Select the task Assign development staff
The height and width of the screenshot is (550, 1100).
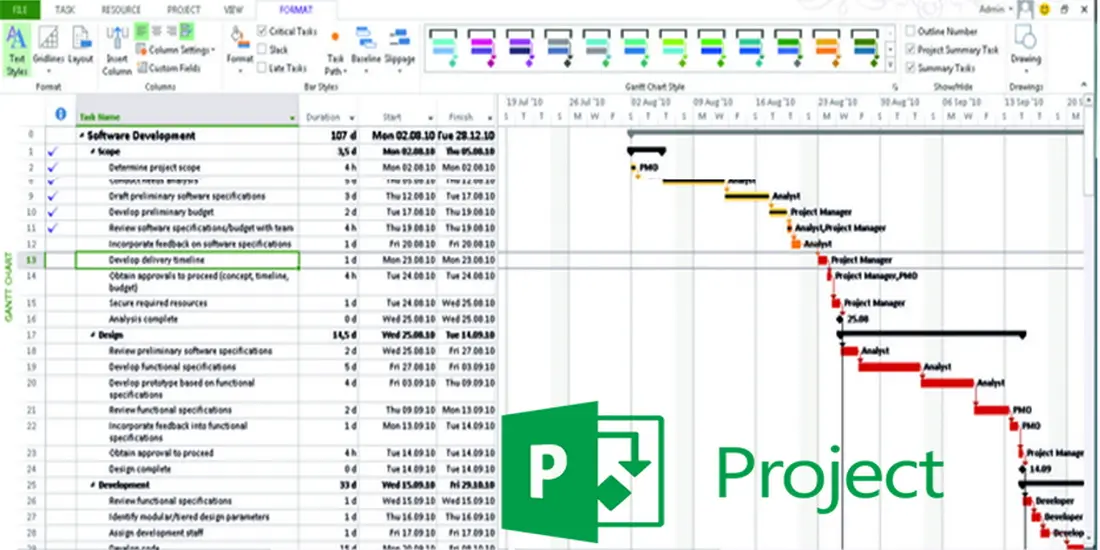(x=156, y=532)
